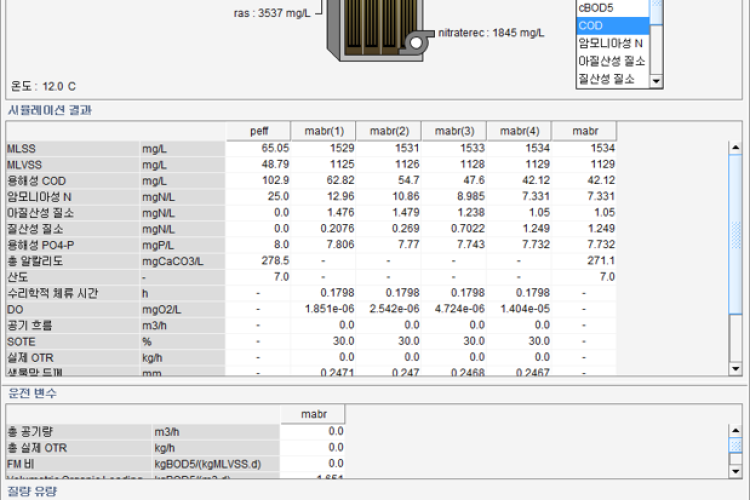Click the 온도 : 12.0 C label

click(x=44, y=87)
